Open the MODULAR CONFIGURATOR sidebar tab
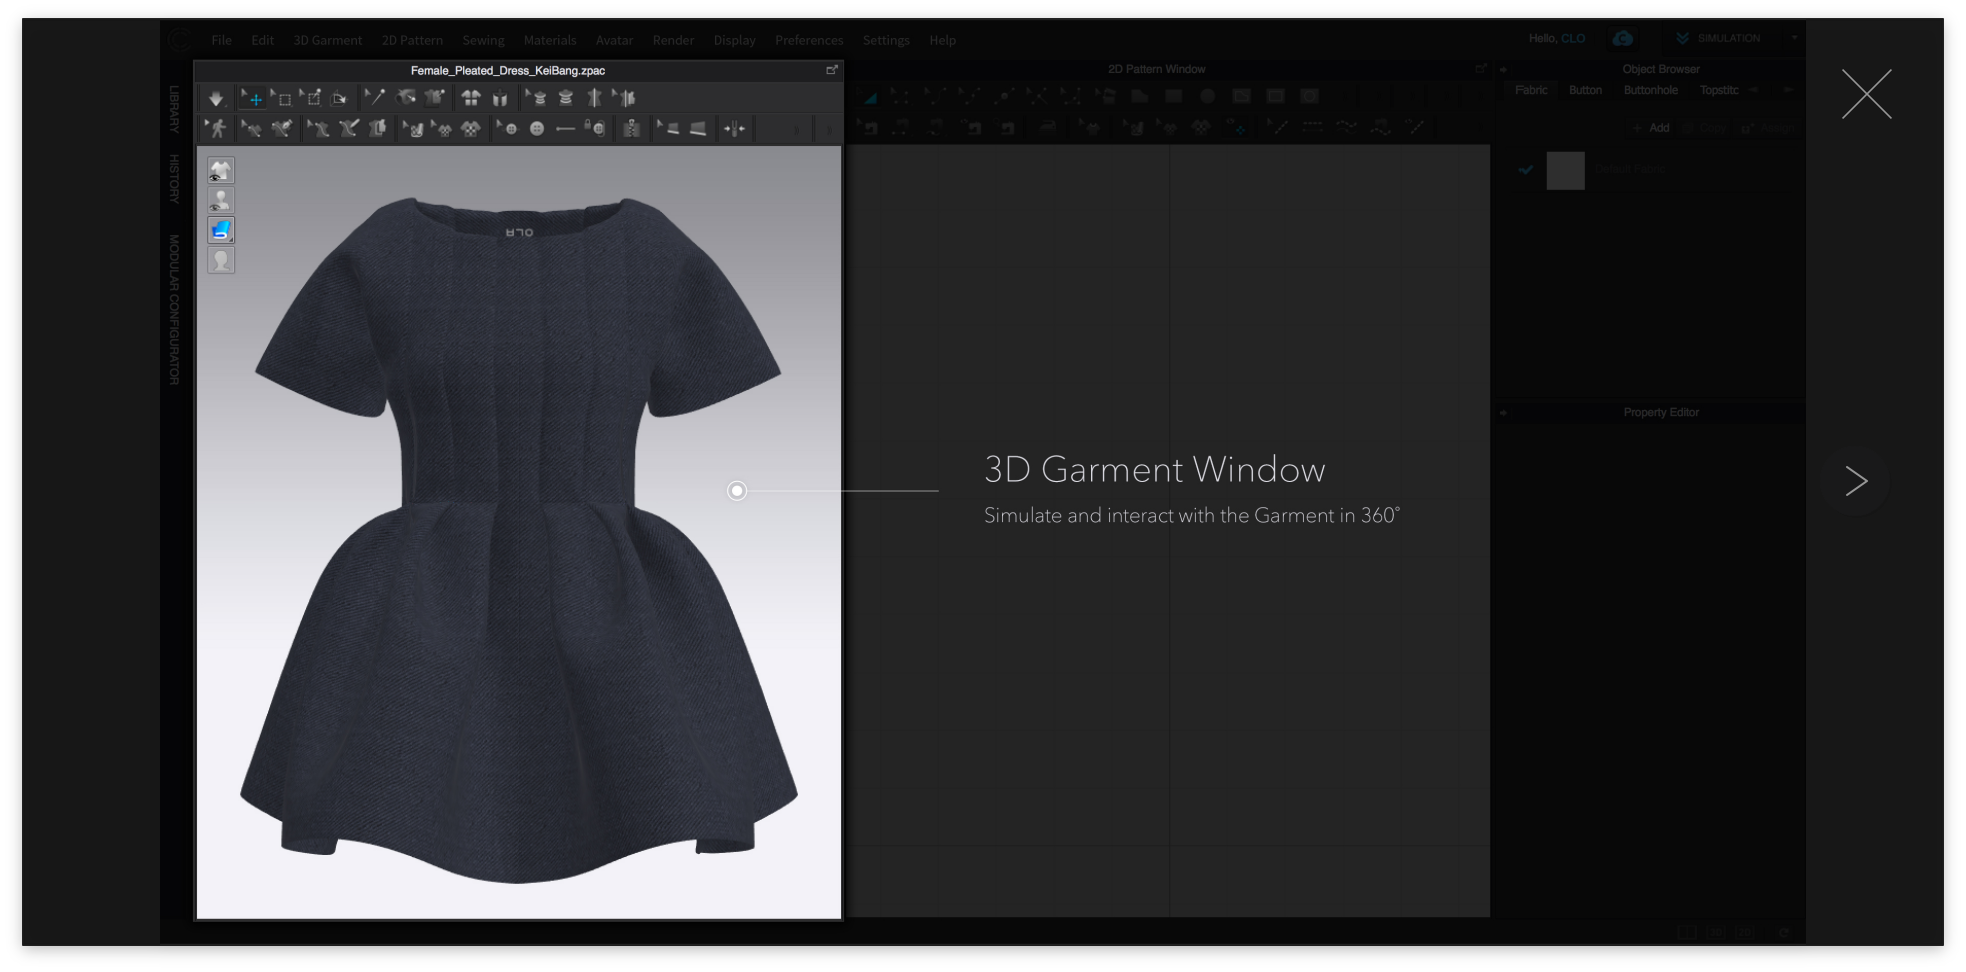This screenshot has height=972, width=1966. coord(174,310)
